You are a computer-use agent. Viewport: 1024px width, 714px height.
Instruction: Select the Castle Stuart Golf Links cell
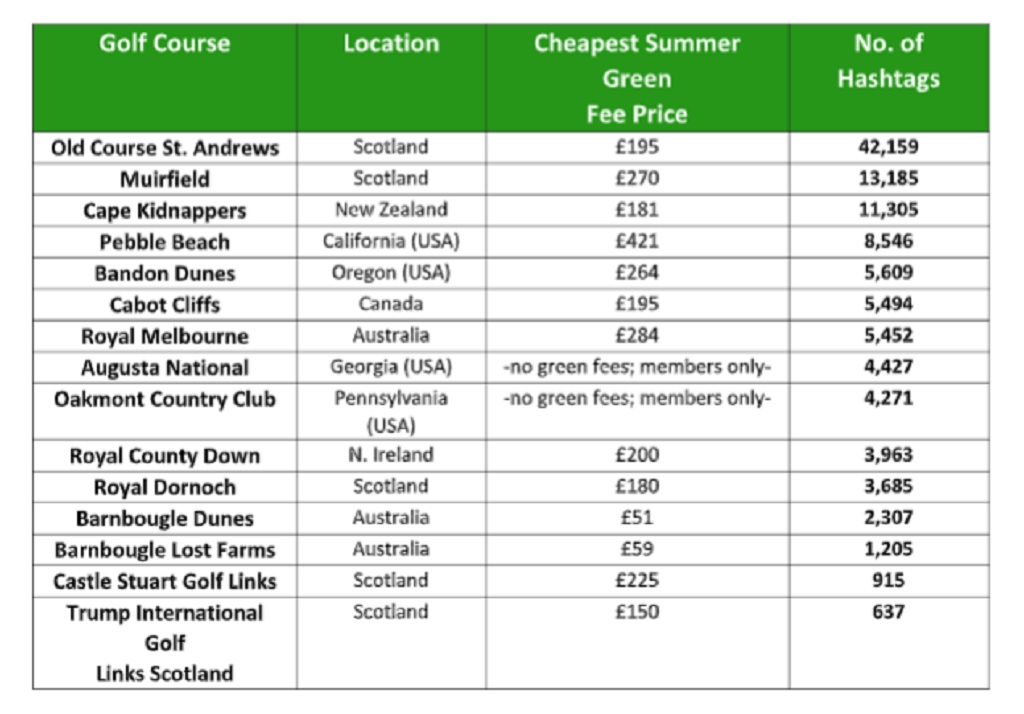coord(165,581)
